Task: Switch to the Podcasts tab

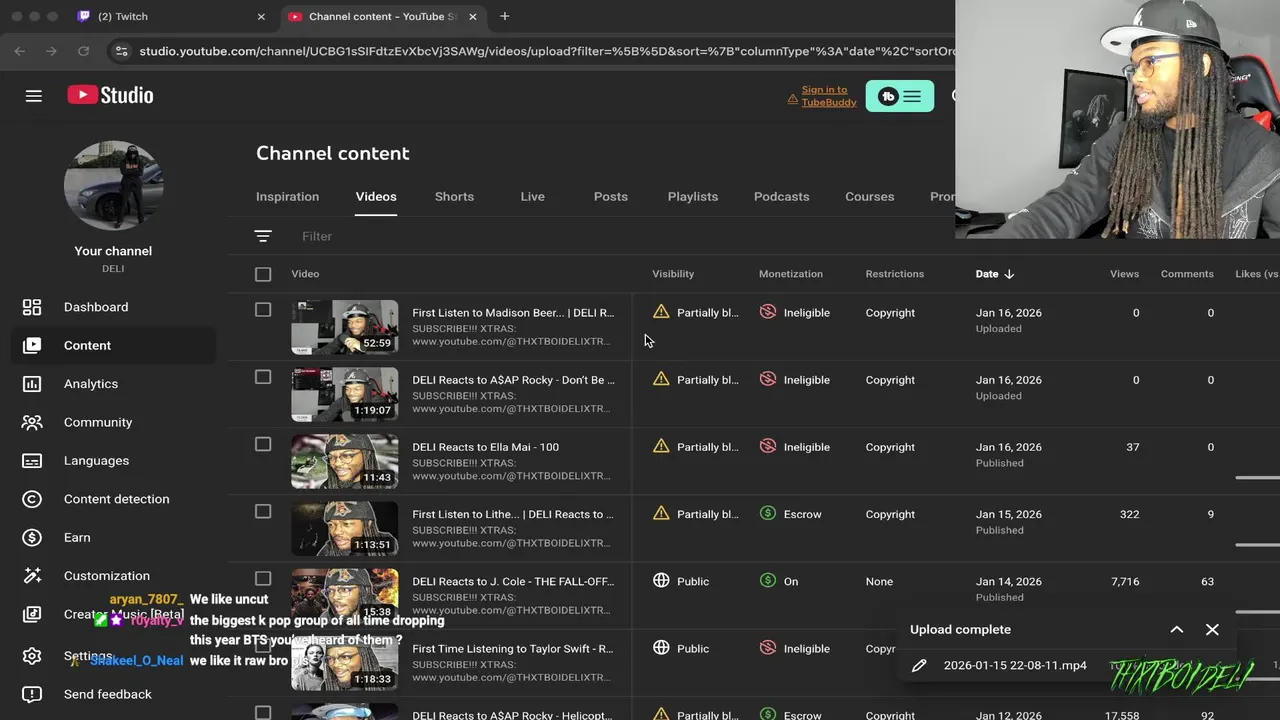Action: point(781,196)
